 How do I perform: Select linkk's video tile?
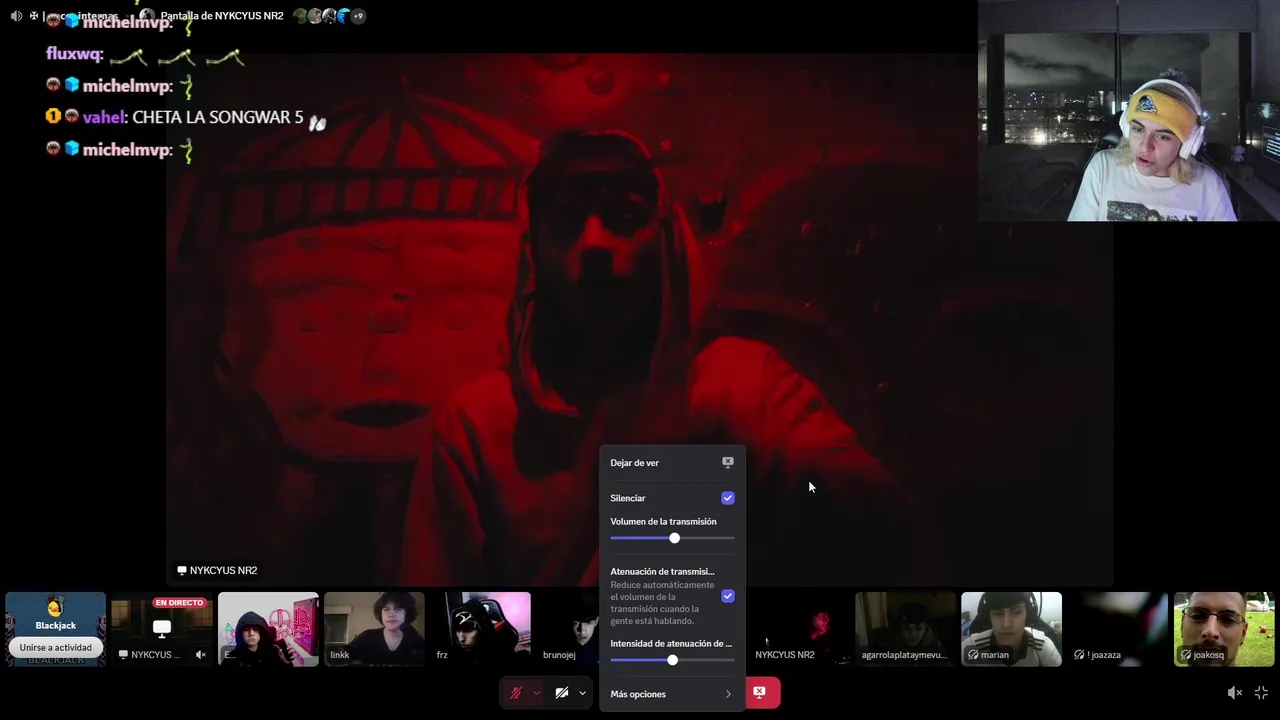(374, 629)
